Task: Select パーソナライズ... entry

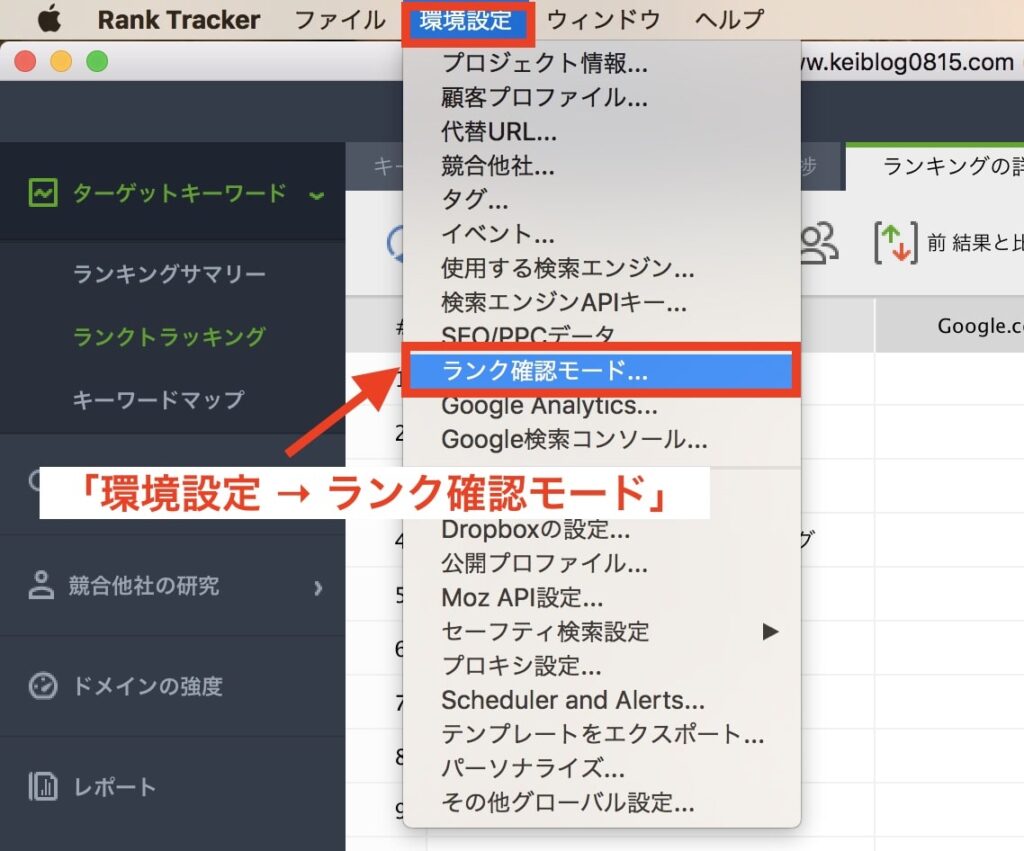Action: (533, 768)
